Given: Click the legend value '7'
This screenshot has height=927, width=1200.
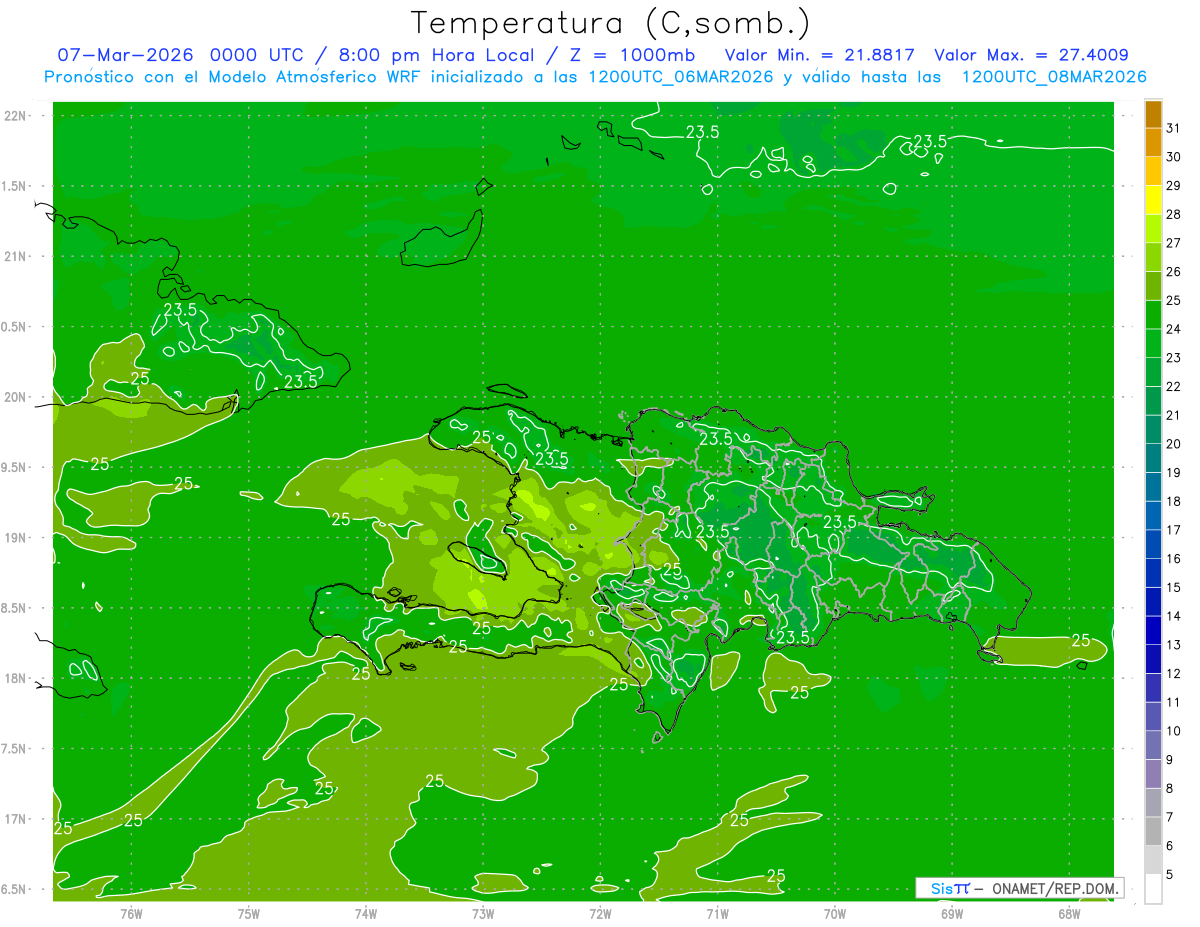Looking at the screenshot, I should point(1169,818).
